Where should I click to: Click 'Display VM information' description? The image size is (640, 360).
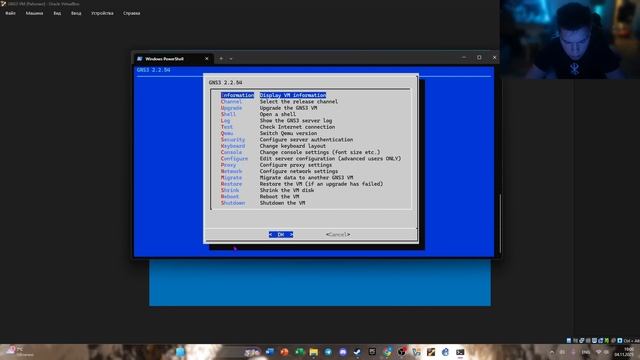[x=293, y=95]
